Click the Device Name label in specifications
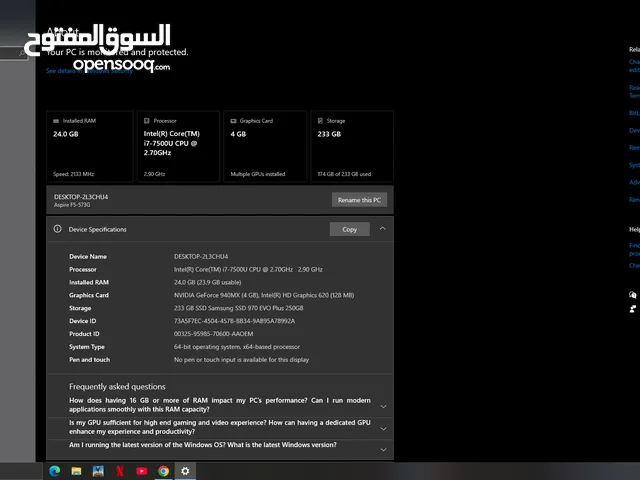 pyautogui.click(x=88, y=257)
